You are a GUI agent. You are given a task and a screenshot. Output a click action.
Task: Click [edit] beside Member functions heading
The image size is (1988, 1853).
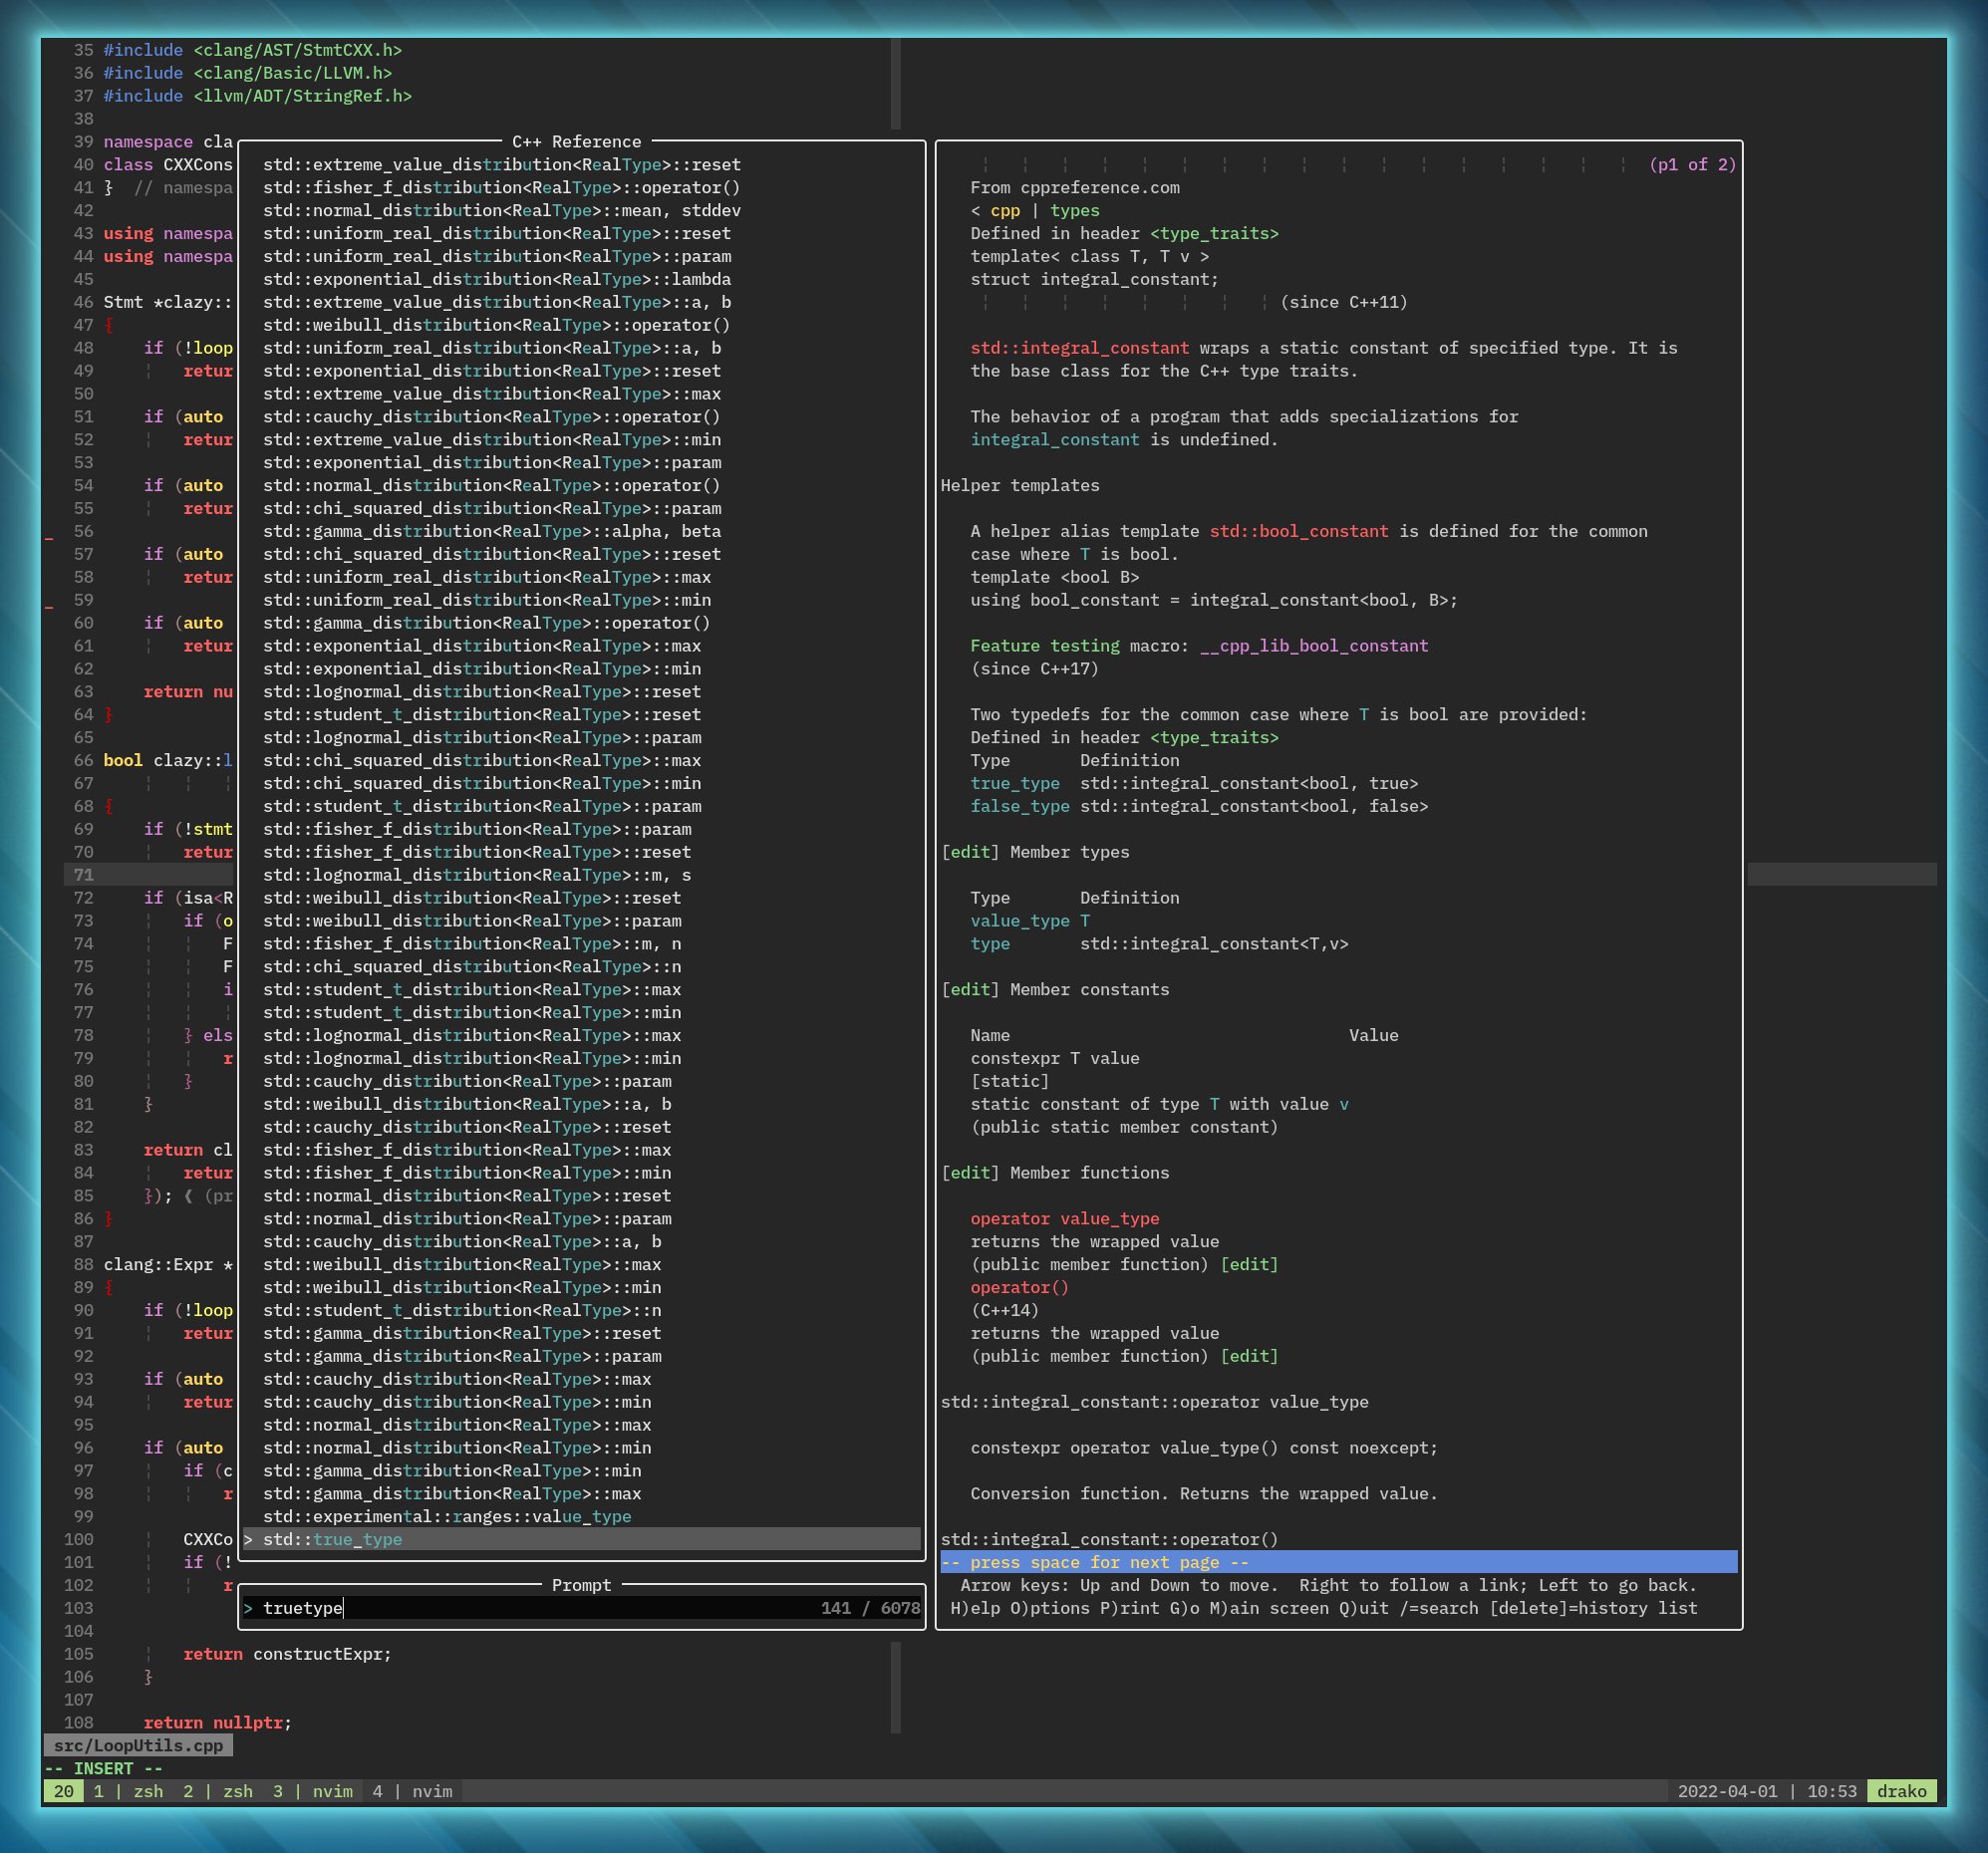pos(970,1172)
